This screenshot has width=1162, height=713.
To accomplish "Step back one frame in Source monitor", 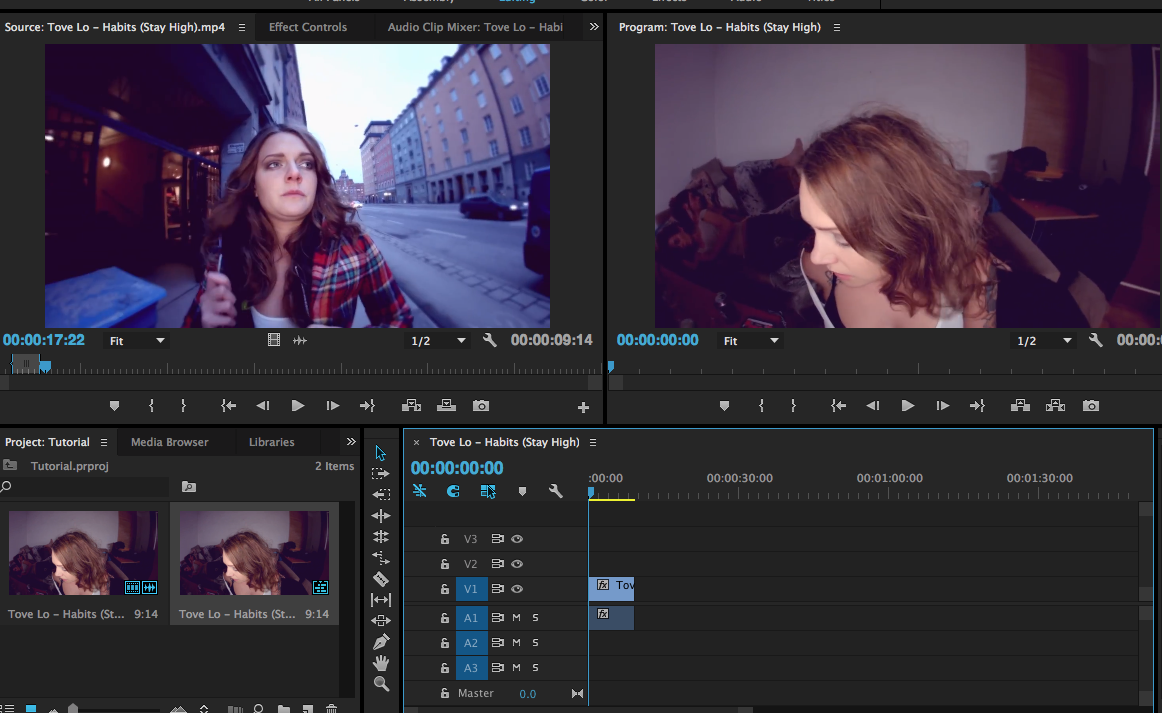I will pos(262,406).
